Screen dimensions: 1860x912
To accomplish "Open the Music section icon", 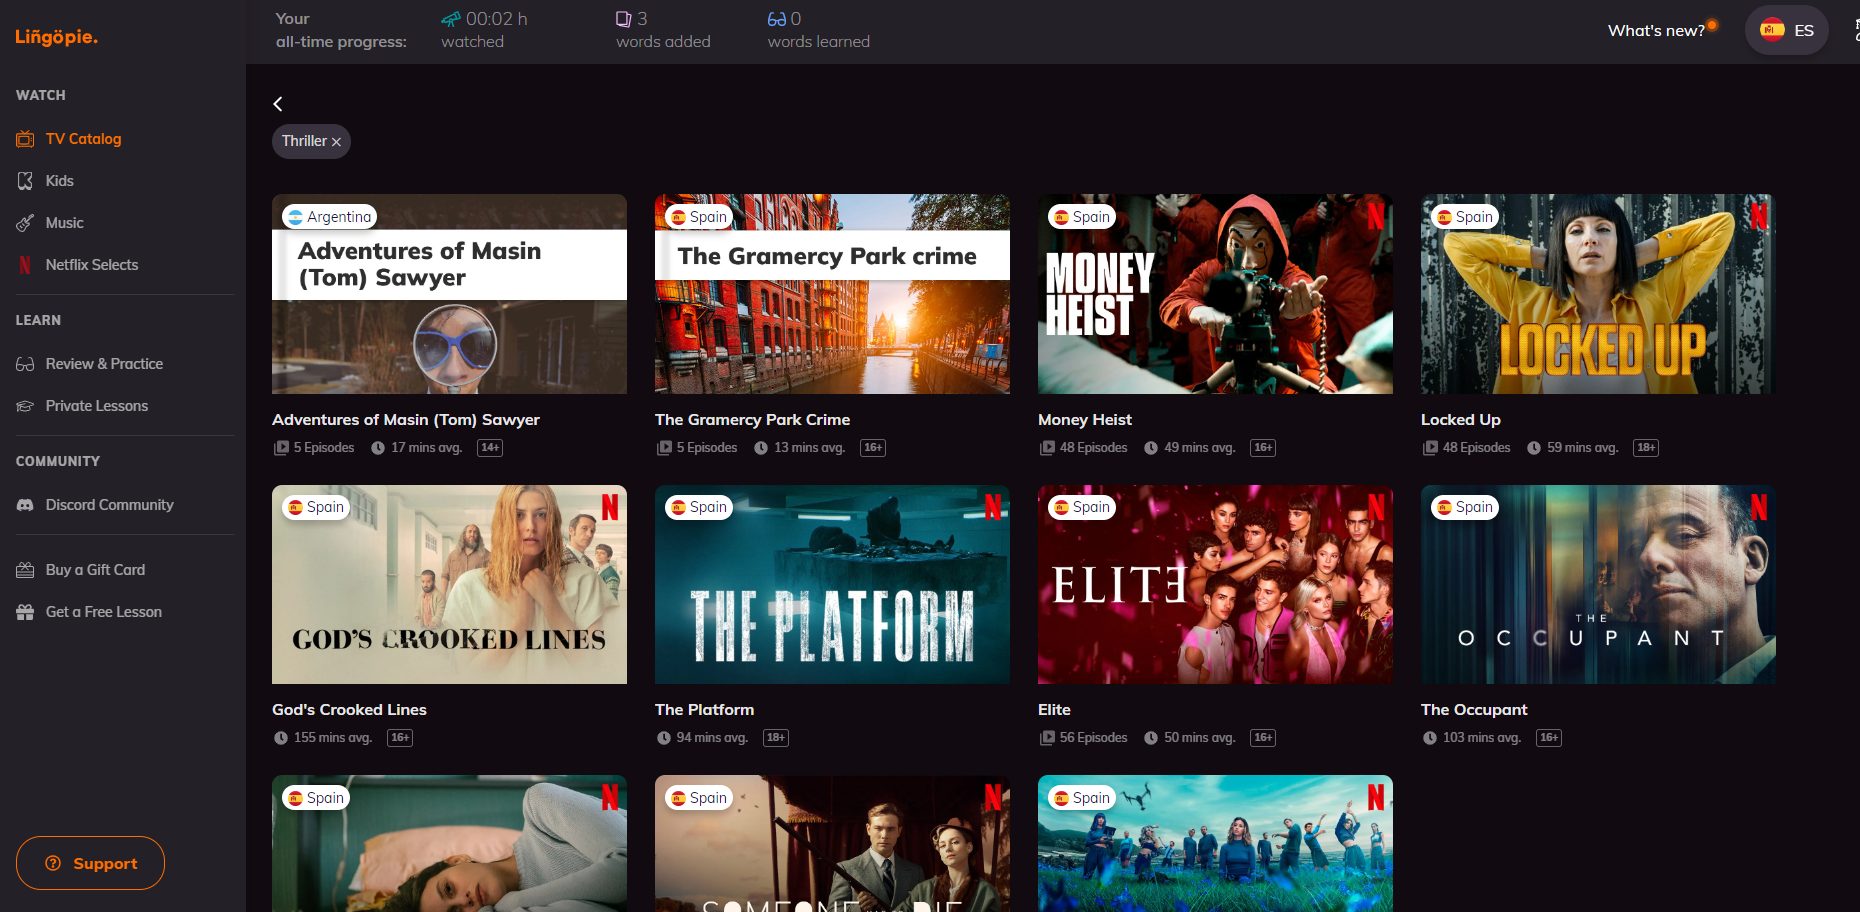I will click(x=25, y=223).
